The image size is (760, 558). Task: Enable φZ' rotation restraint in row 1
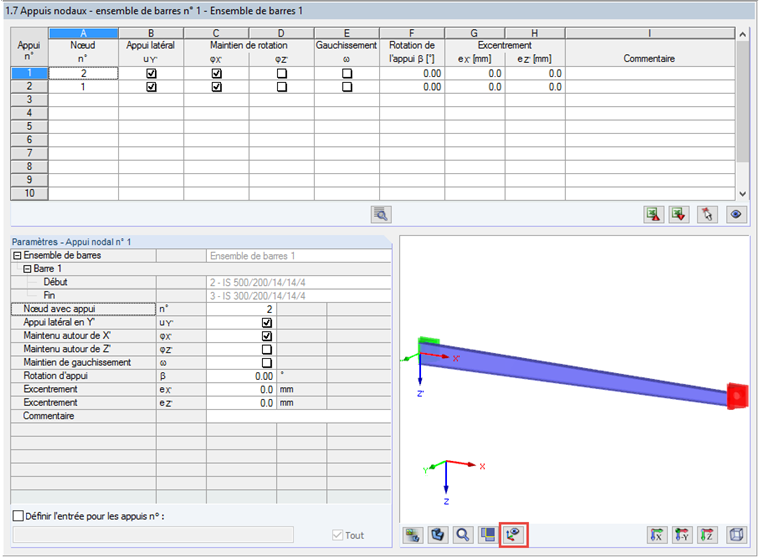[282, 73]
